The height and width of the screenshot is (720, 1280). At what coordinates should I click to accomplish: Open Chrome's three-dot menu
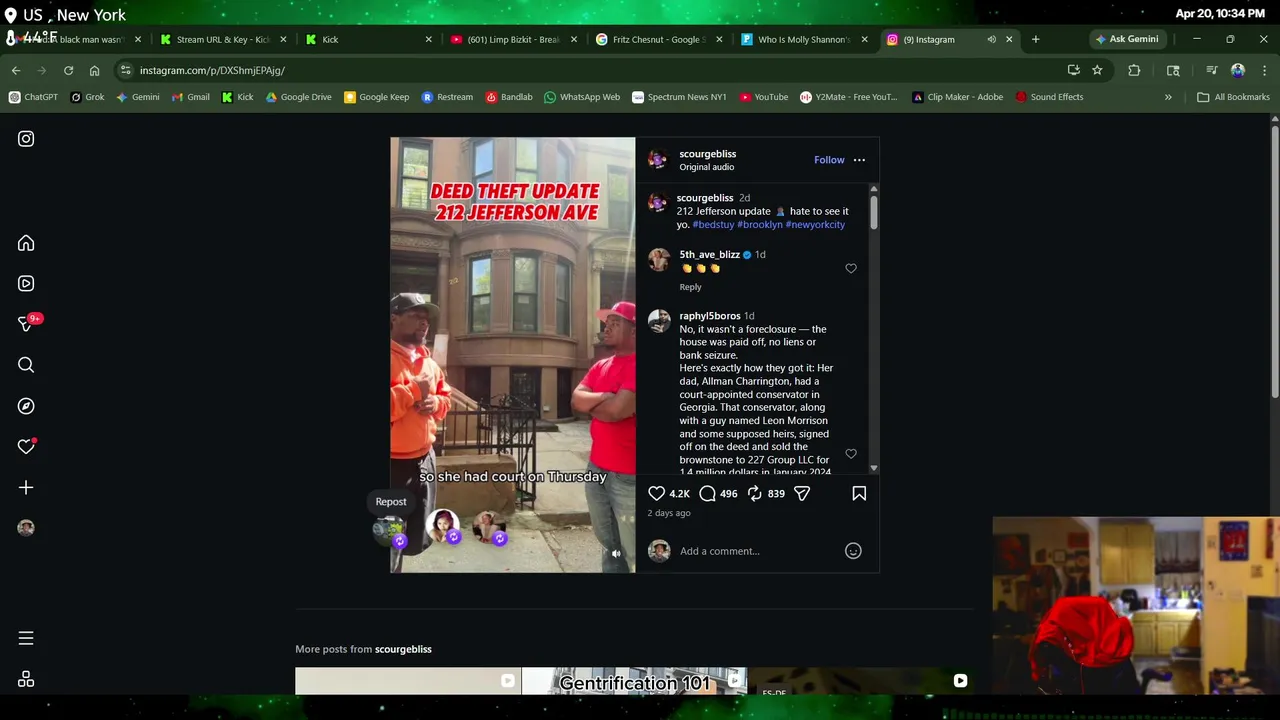1264,70
